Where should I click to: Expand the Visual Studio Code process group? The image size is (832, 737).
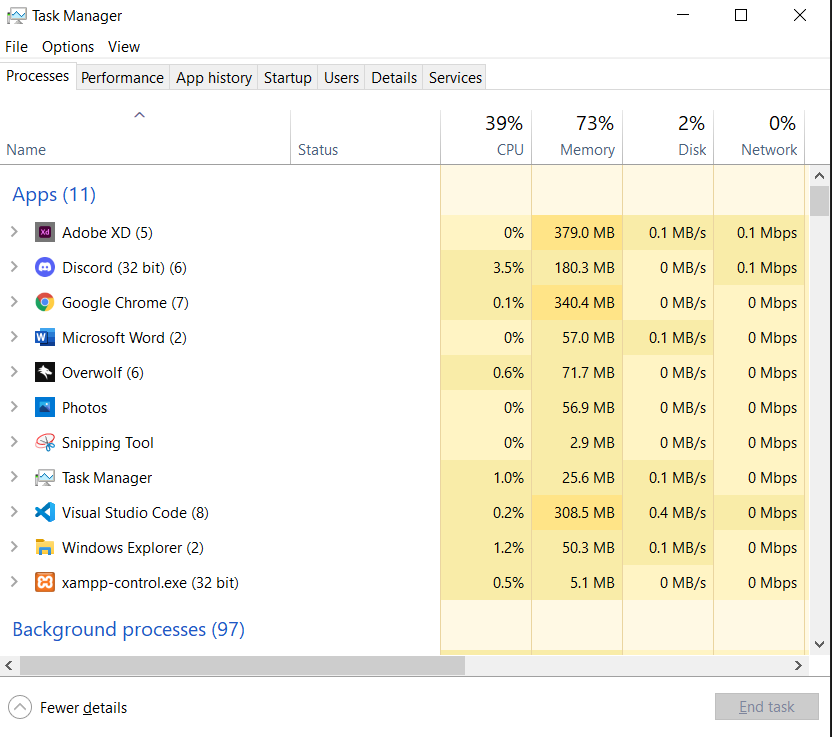point(14,513)
